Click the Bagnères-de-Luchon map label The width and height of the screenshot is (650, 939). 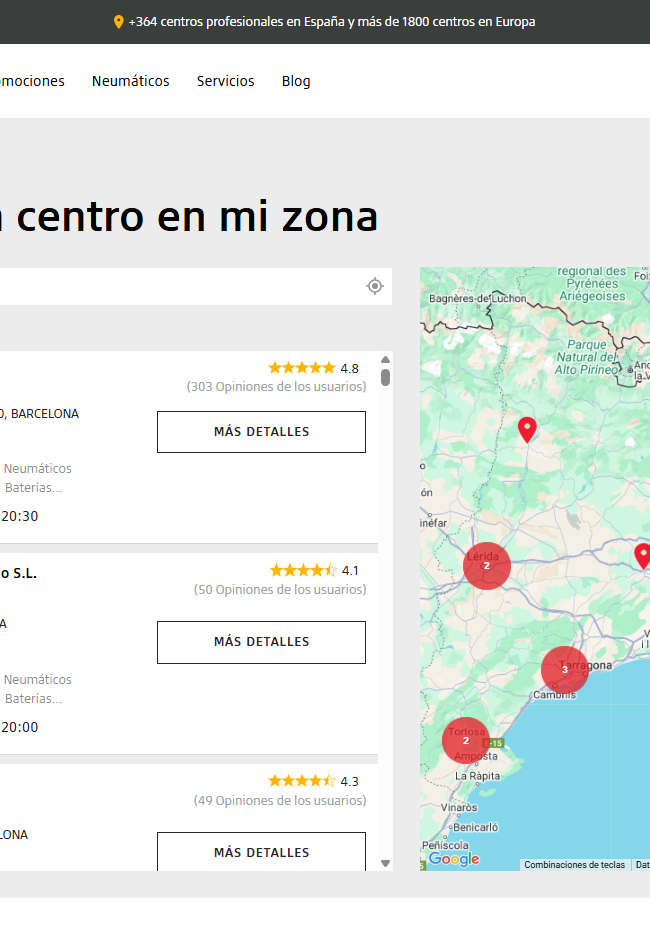pos(477,298)
